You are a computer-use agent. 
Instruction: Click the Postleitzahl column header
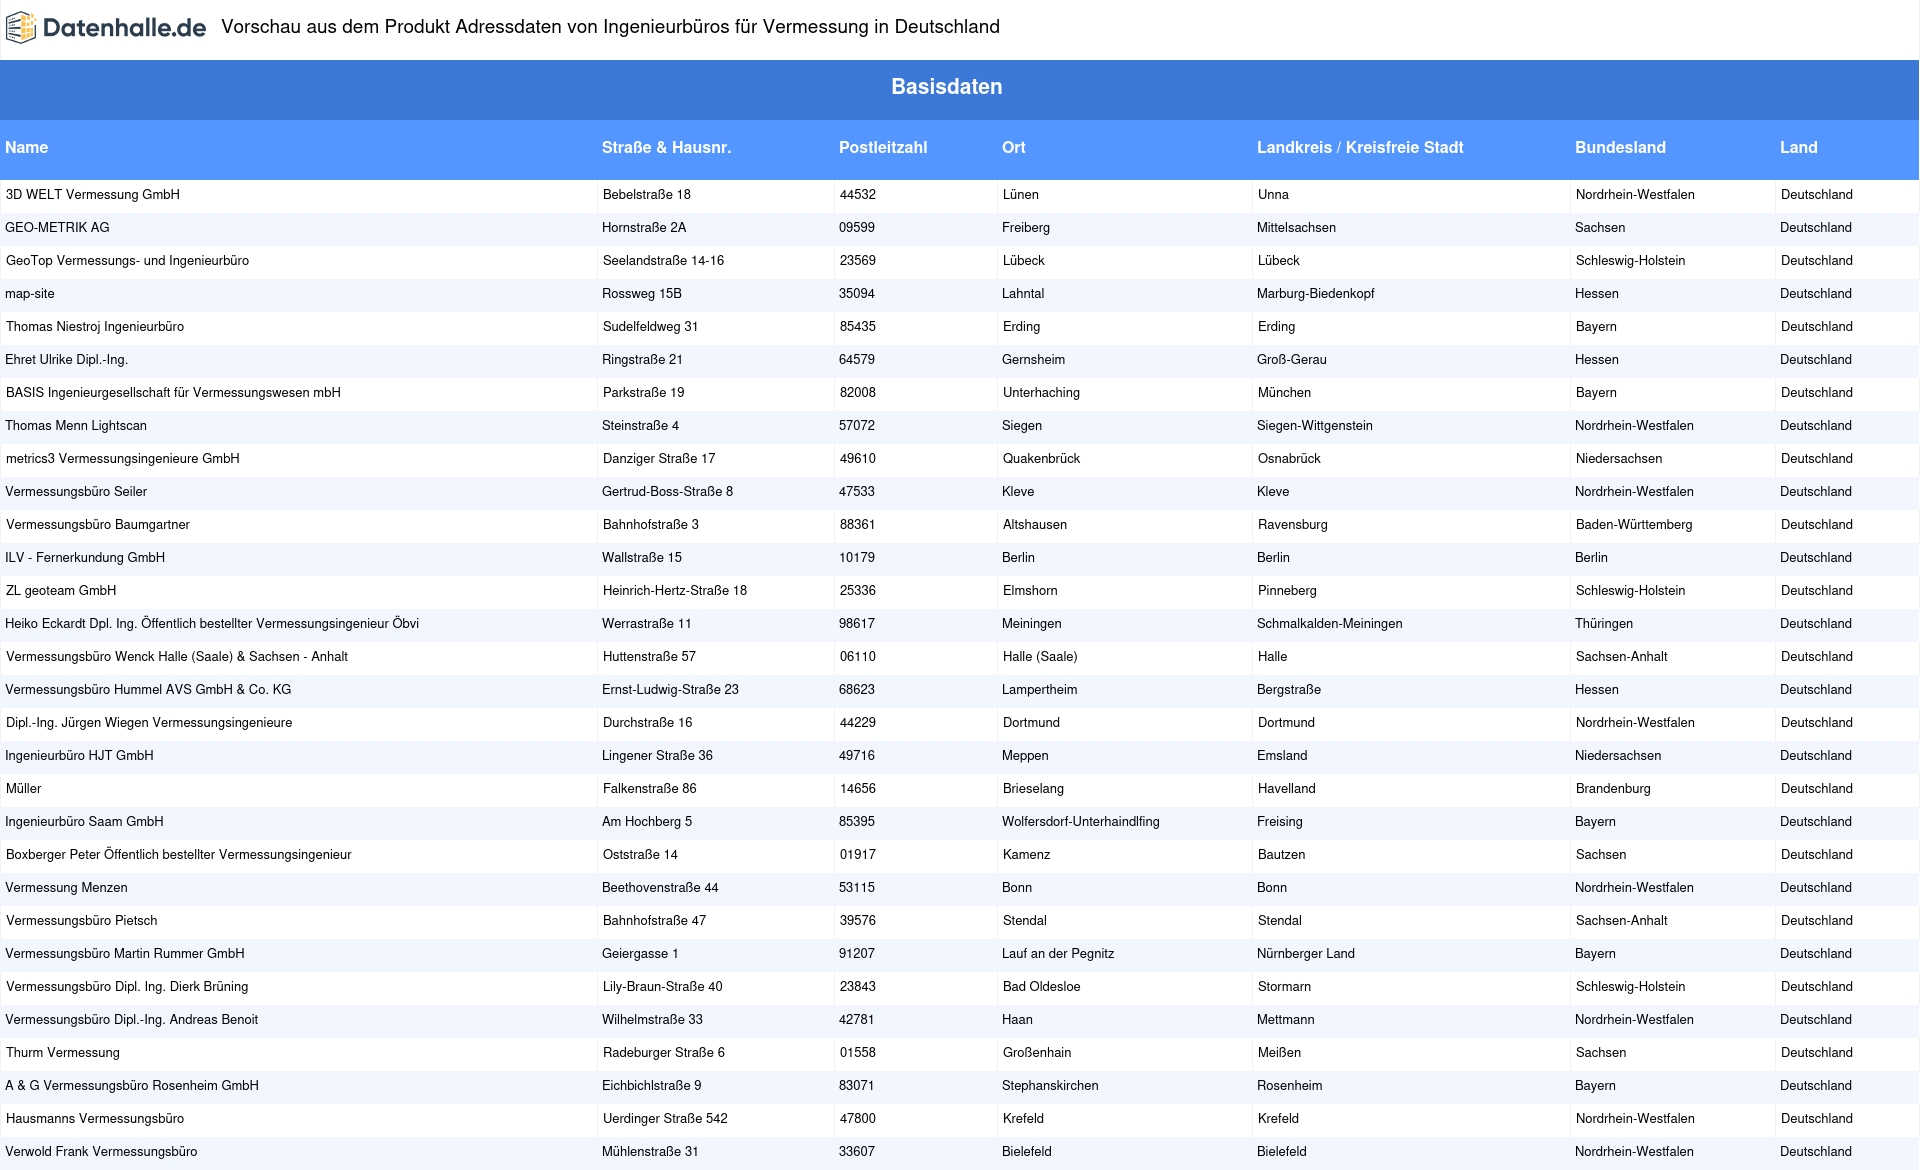[x=882, y=148]
